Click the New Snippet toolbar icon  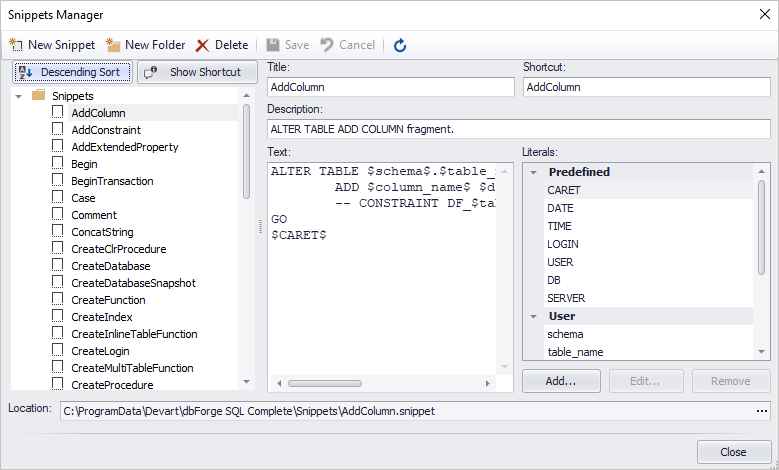point(16,45)
